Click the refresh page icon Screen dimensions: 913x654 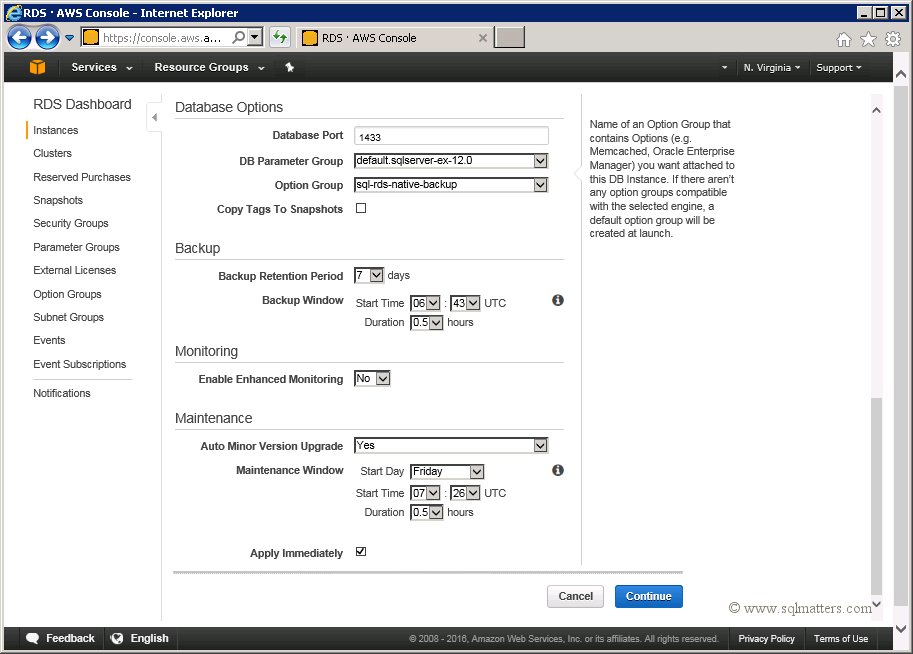(x=280, y=38)
